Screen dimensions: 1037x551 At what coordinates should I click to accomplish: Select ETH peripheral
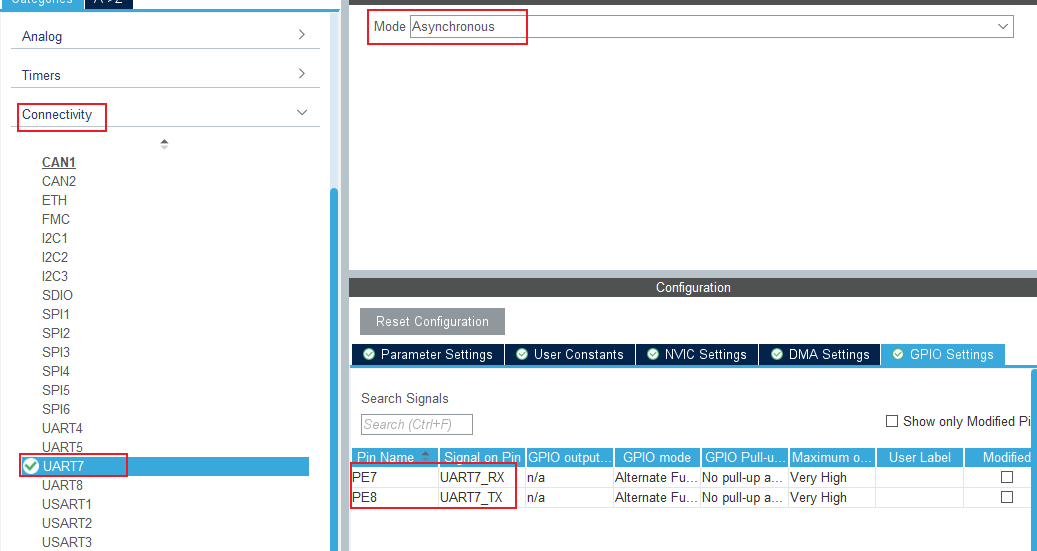[x=54, y=200]
